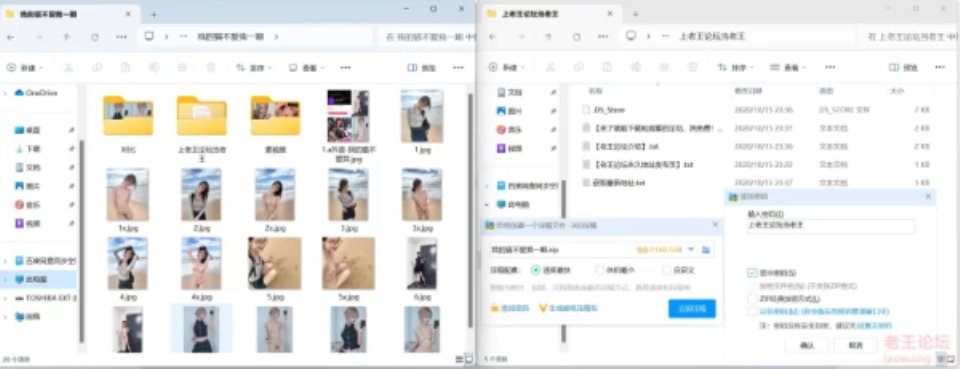The width and height of the screenshot is (960, 369).
Task: Toggle the show password checkbox
Action: 752,272
